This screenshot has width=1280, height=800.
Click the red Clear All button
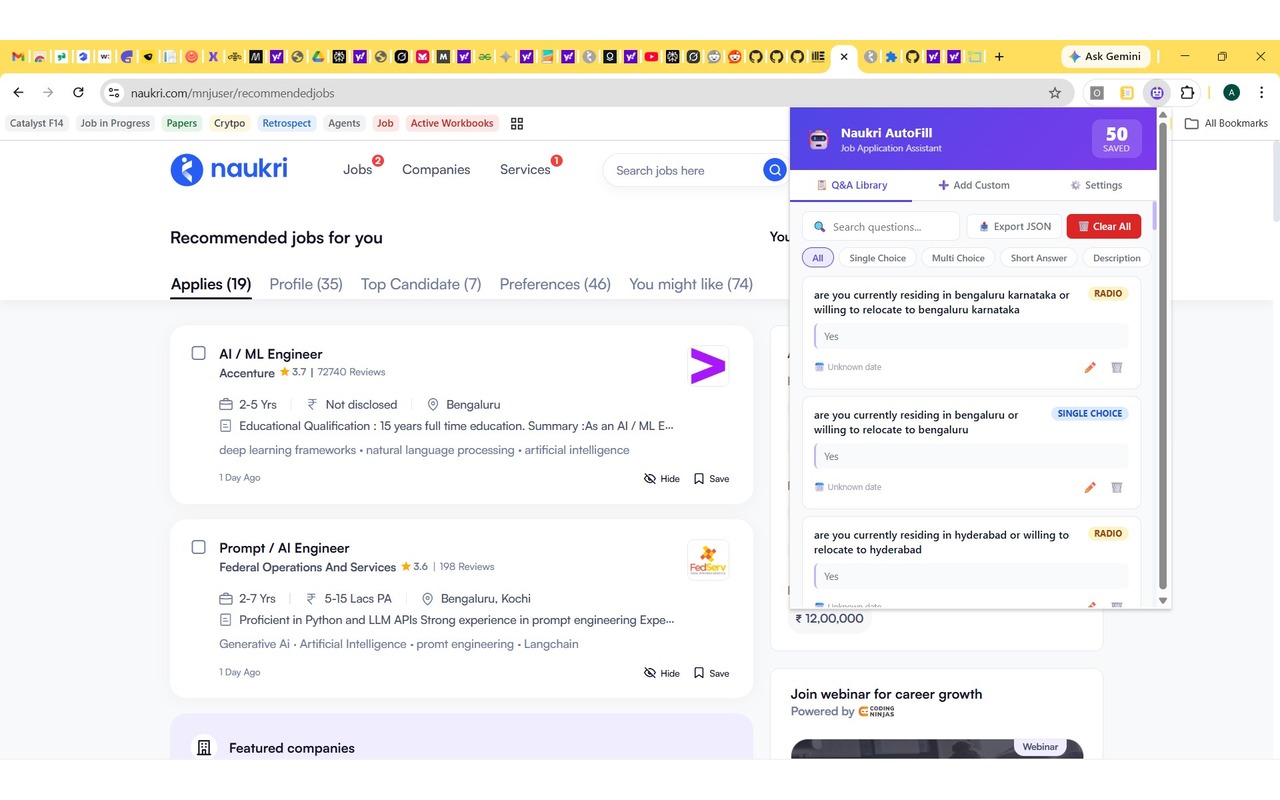(1104, 226)
